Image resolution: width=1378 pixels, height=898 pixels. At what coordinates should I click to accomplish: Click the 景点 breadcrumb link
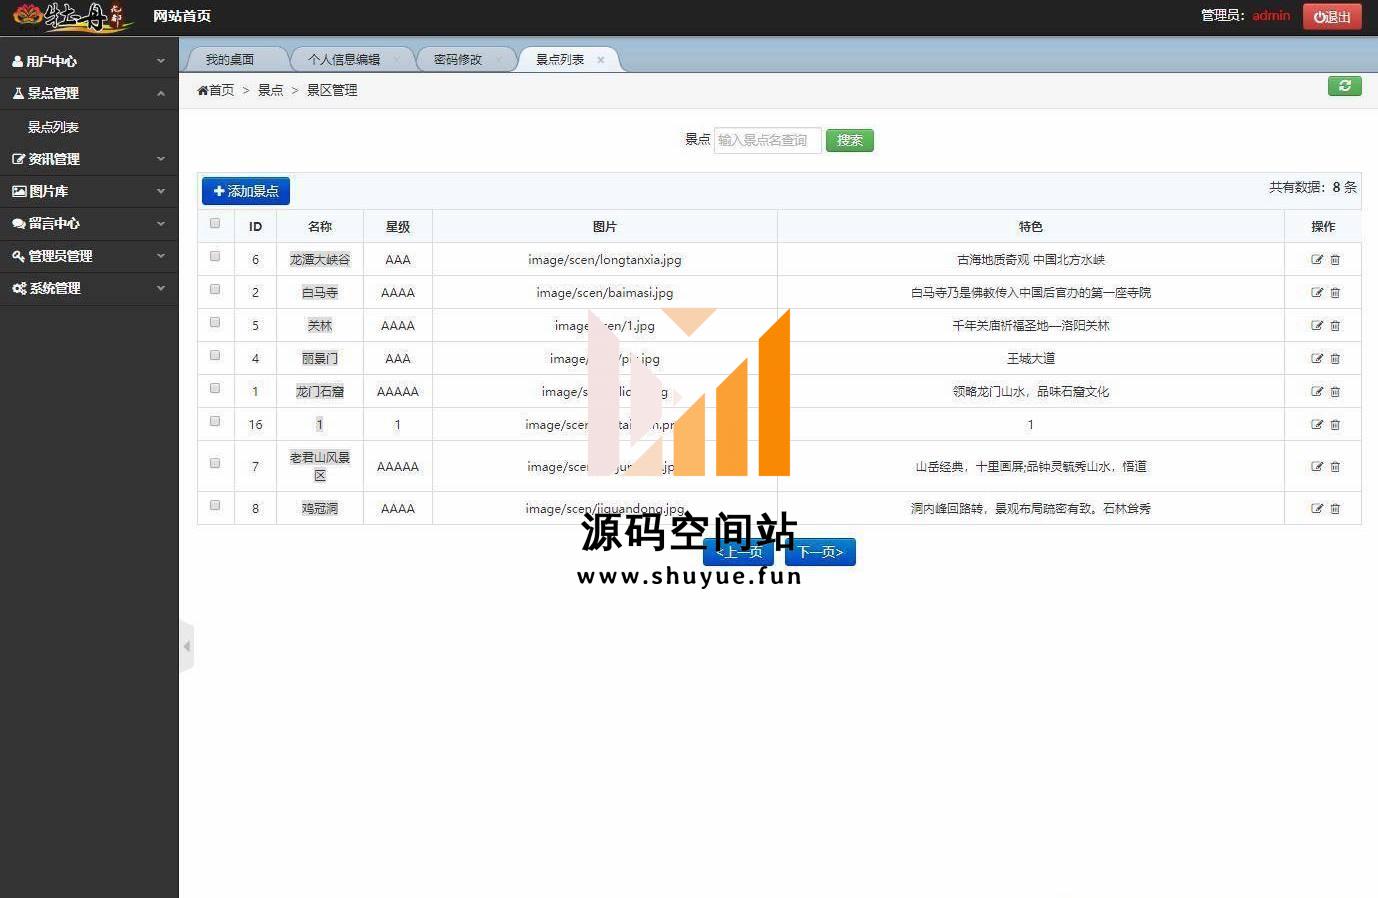[x=271, y=90]
